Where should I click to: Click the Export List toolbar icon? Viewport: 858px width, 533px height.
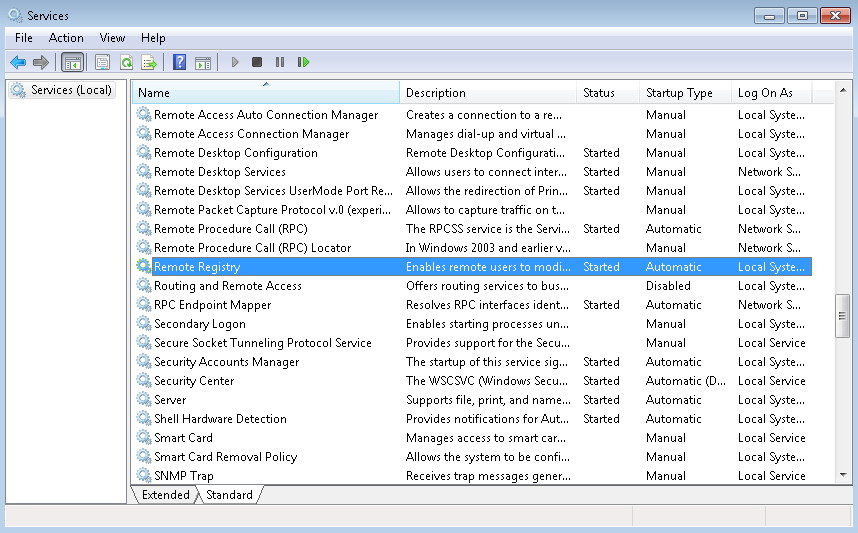coord(149,62)
